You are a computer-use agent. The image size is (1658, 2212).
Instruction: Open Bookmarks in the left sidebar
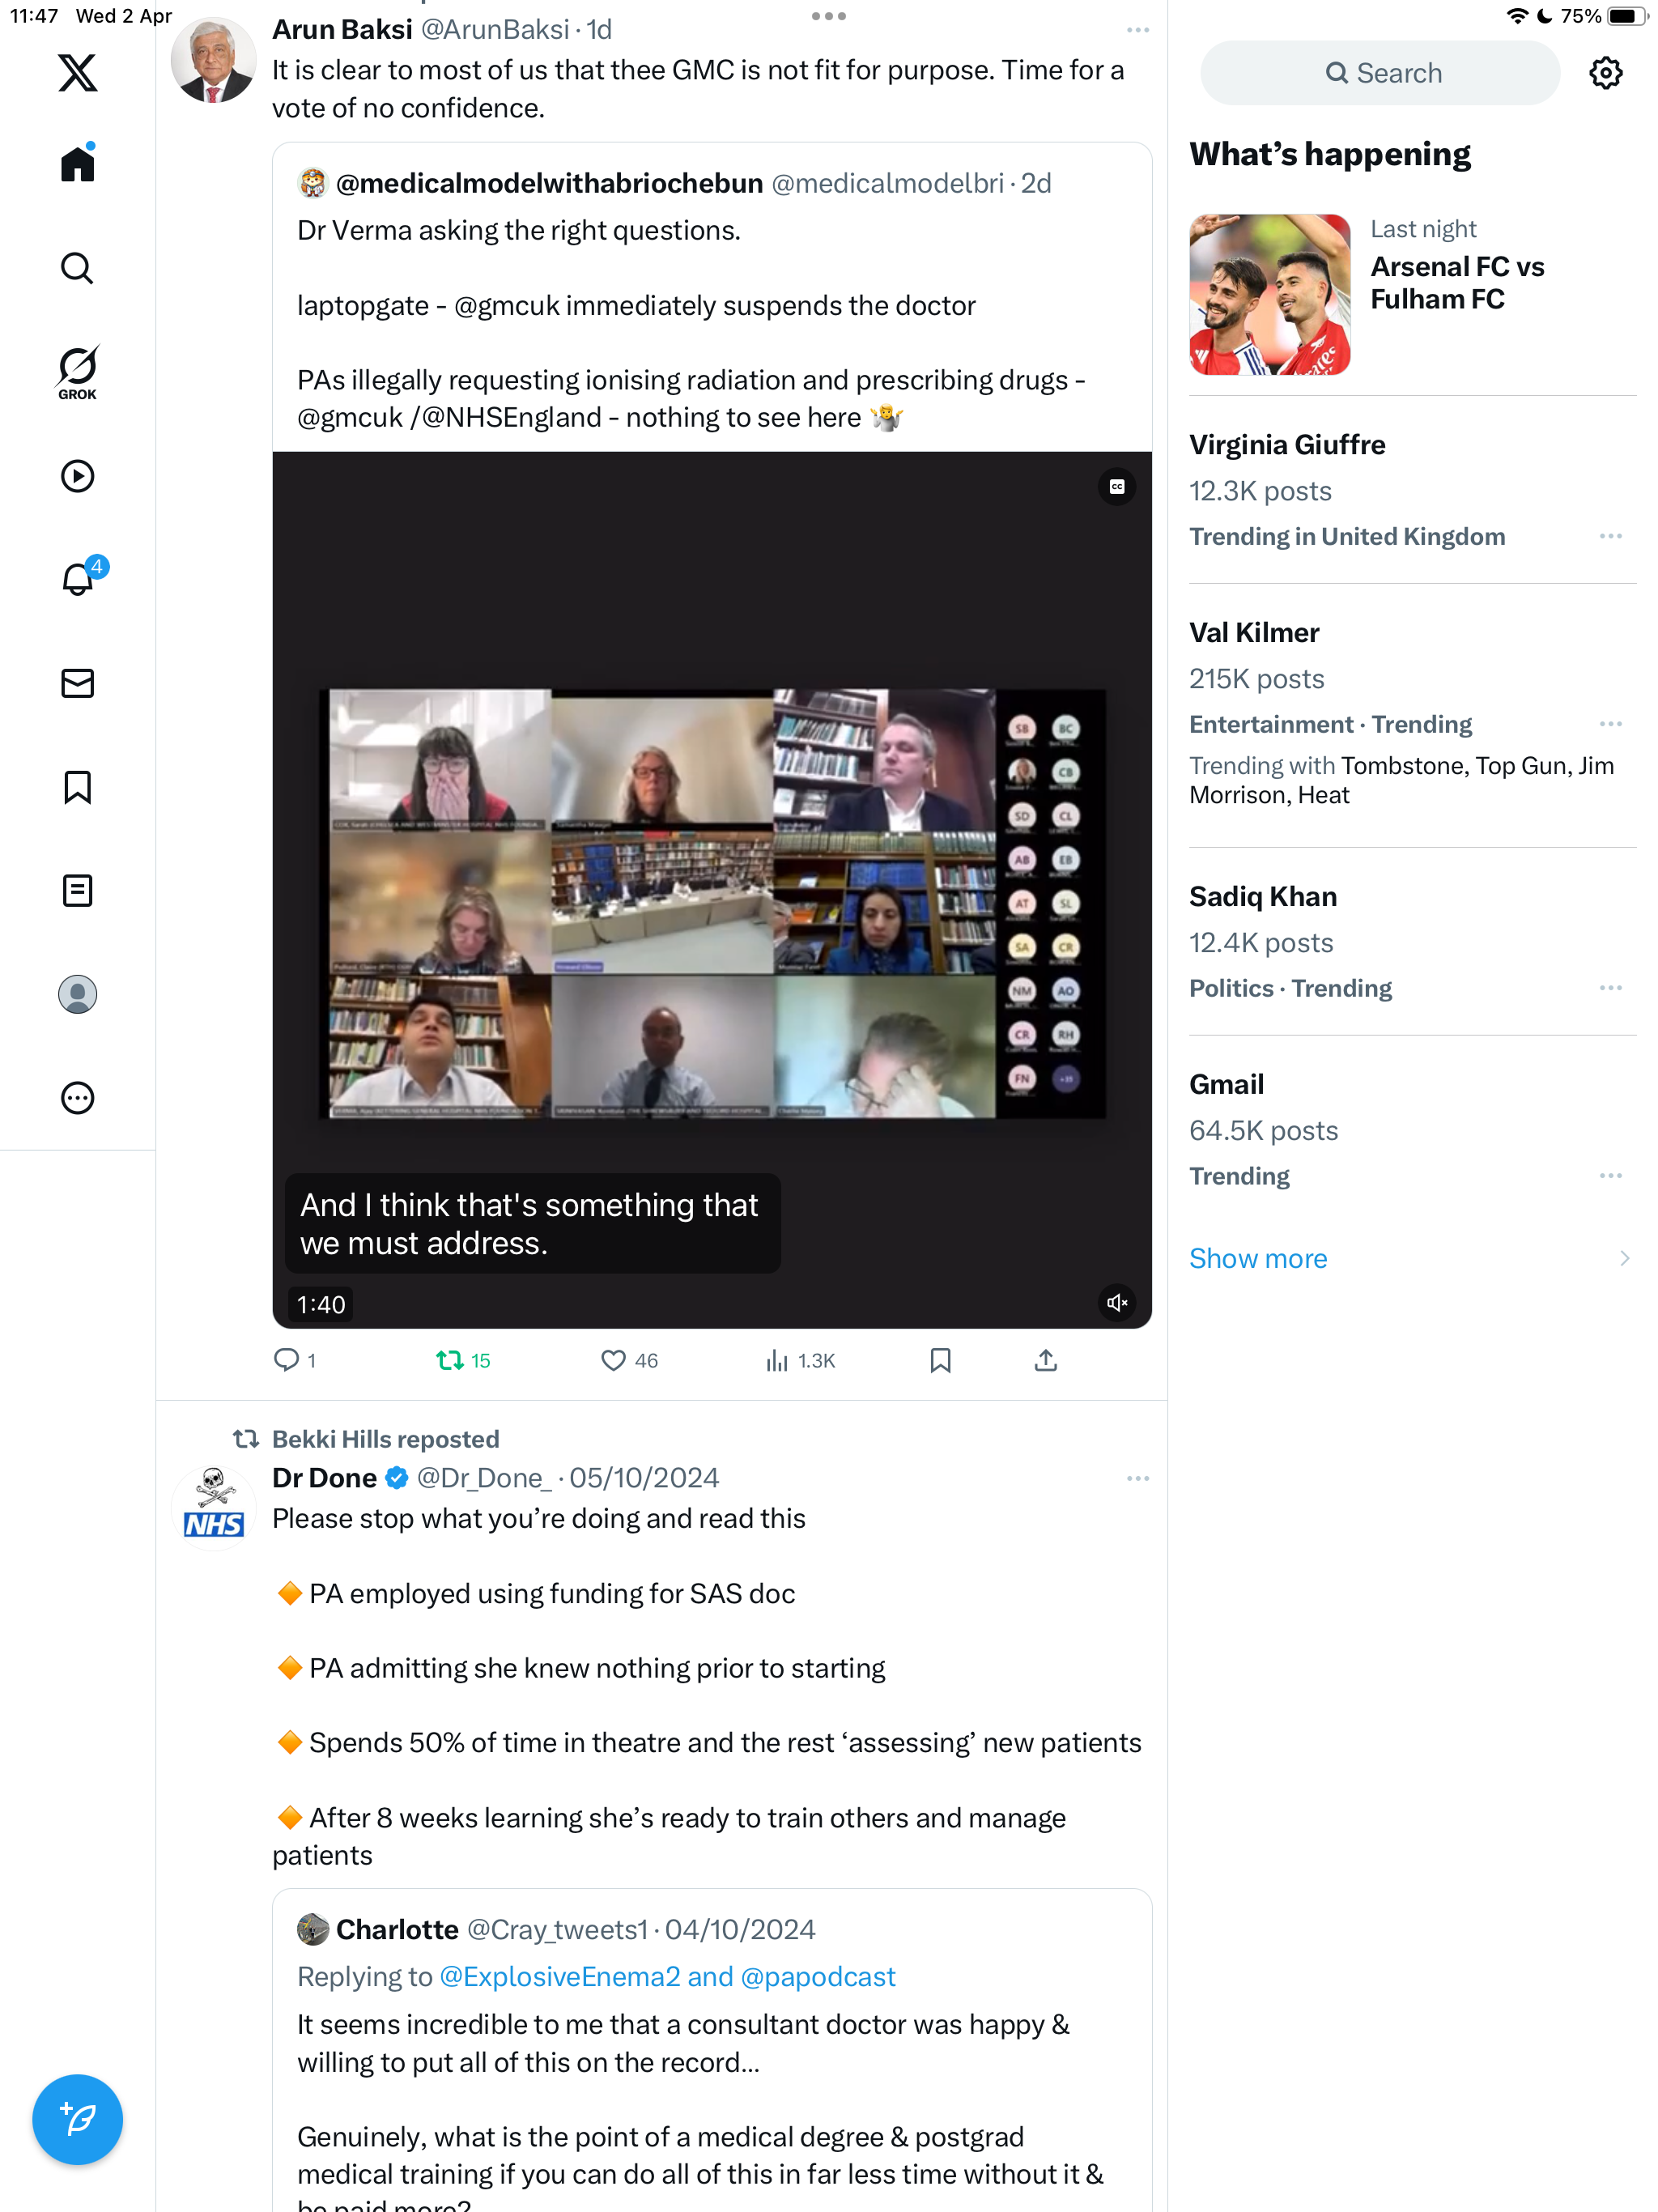[x=77, y=787]
